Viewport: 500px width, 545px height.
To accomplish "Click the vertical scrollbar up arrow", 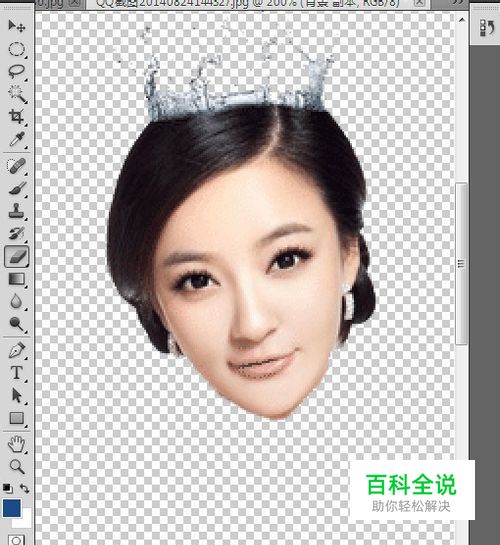I will click(461, 20).
